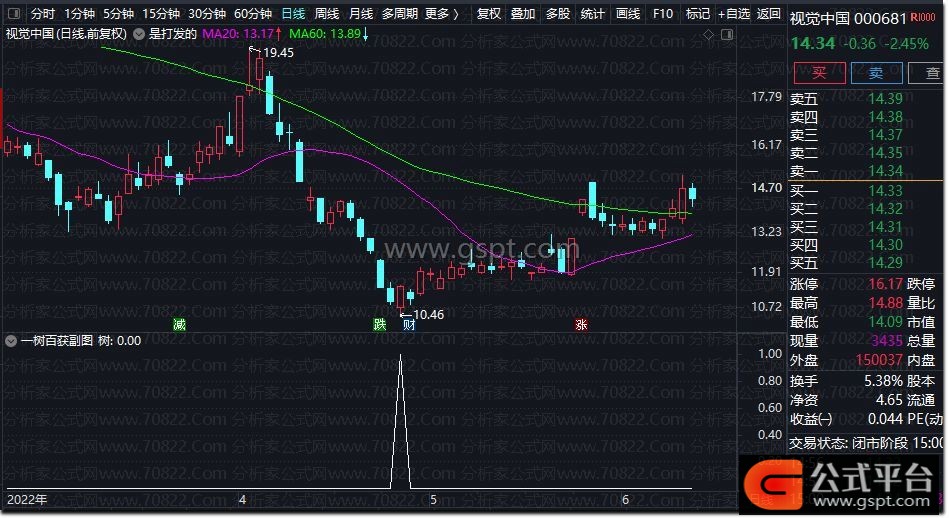Click the 交易状态 闭市阶段 status line
Image resolution: width=949 pixels, height=518 pixels.
(x=865, y=443)
